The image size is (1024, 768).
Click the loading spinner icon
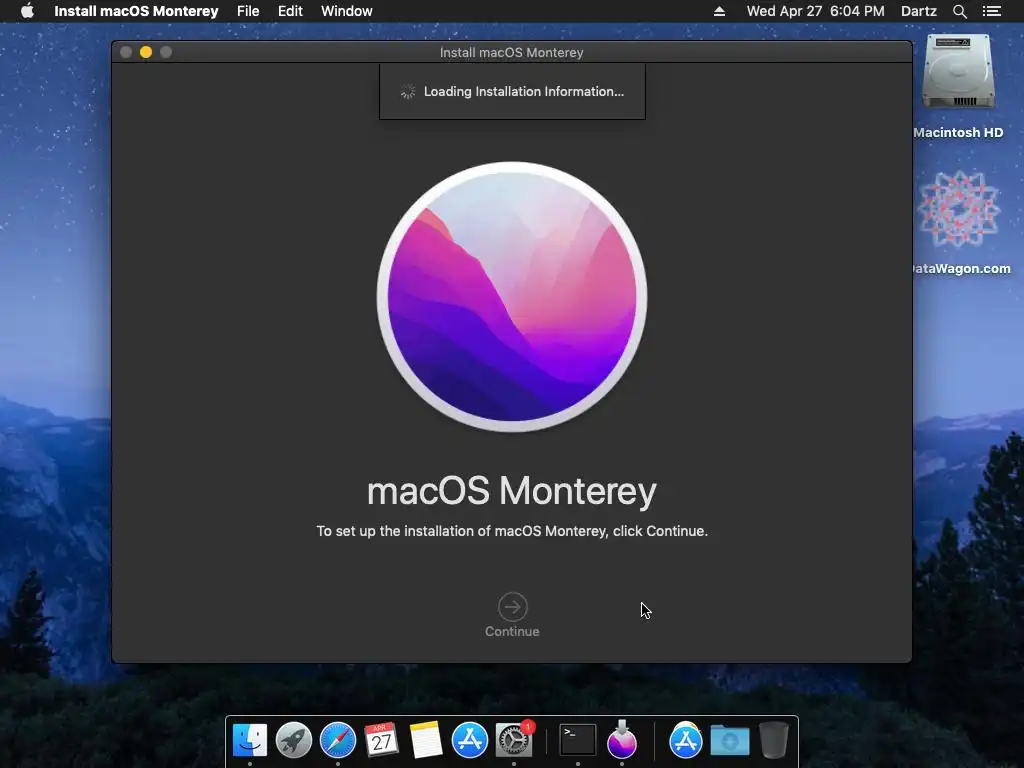tap(408, 91)
